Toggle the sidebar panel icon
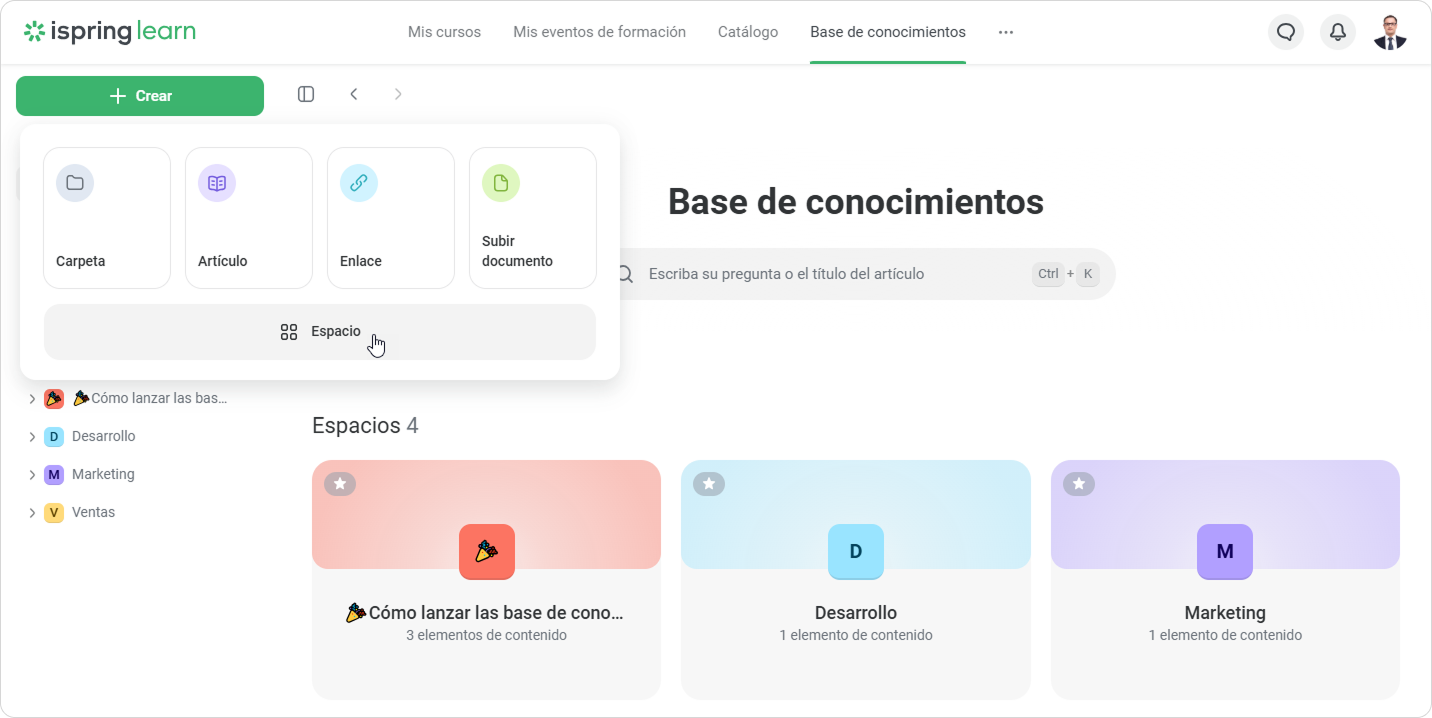 tap(306, 94)
